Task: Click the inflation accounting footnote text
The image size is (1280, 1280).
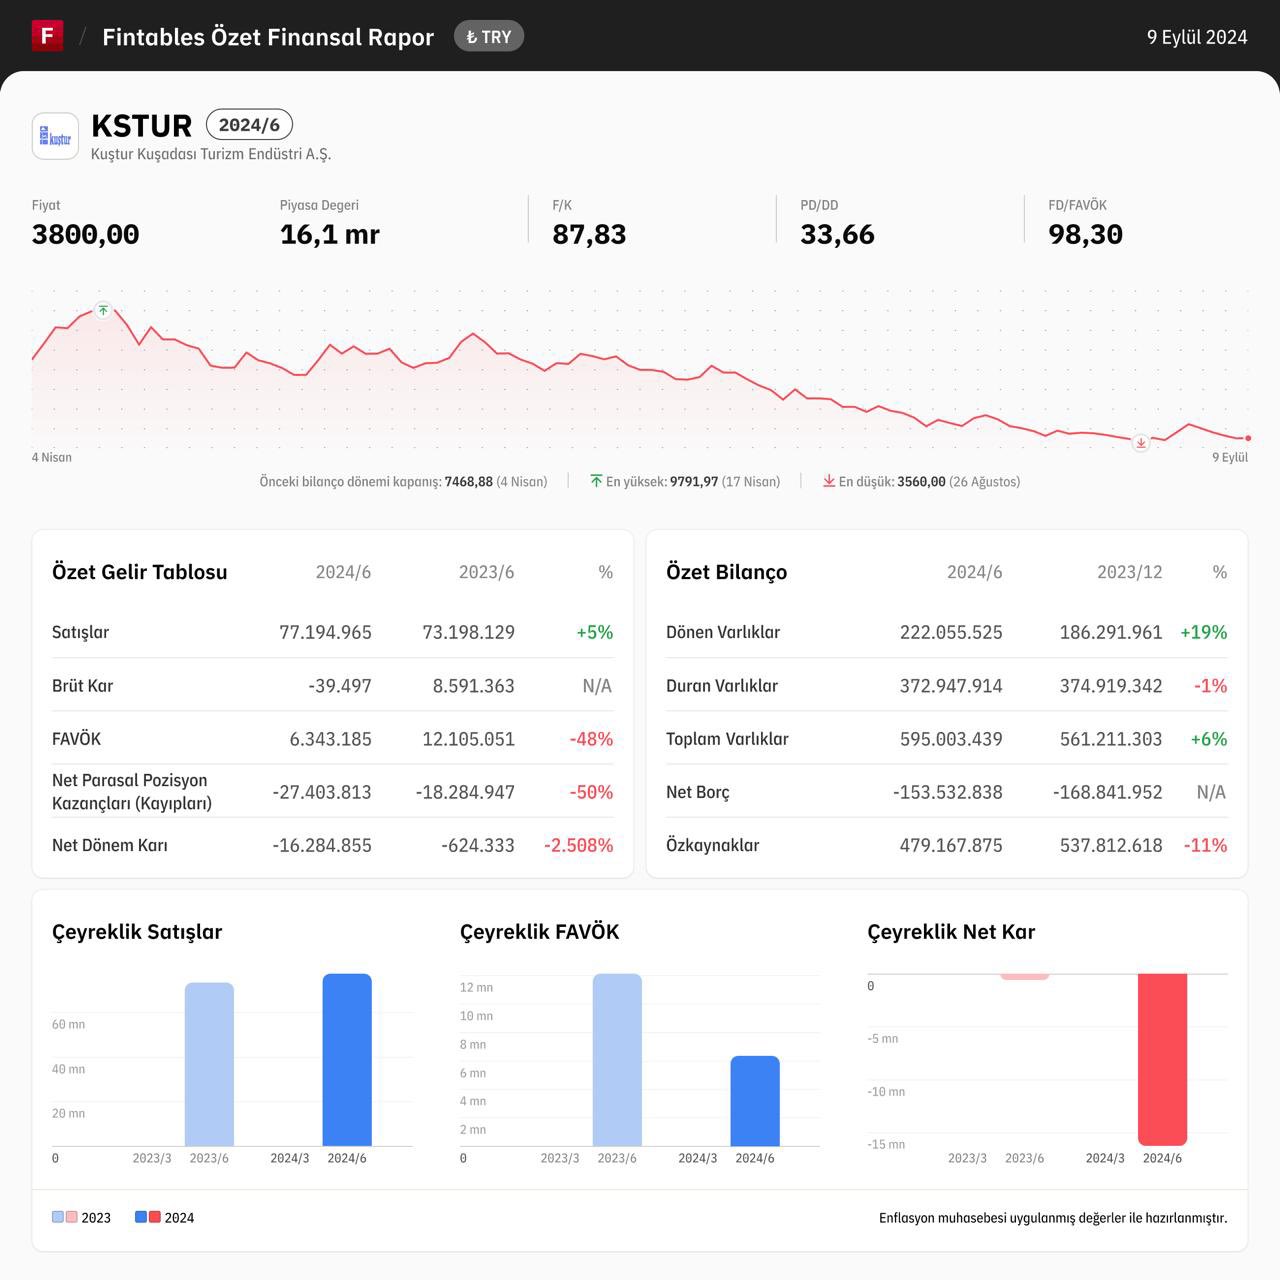Action: click(x=1053, y=1217)
